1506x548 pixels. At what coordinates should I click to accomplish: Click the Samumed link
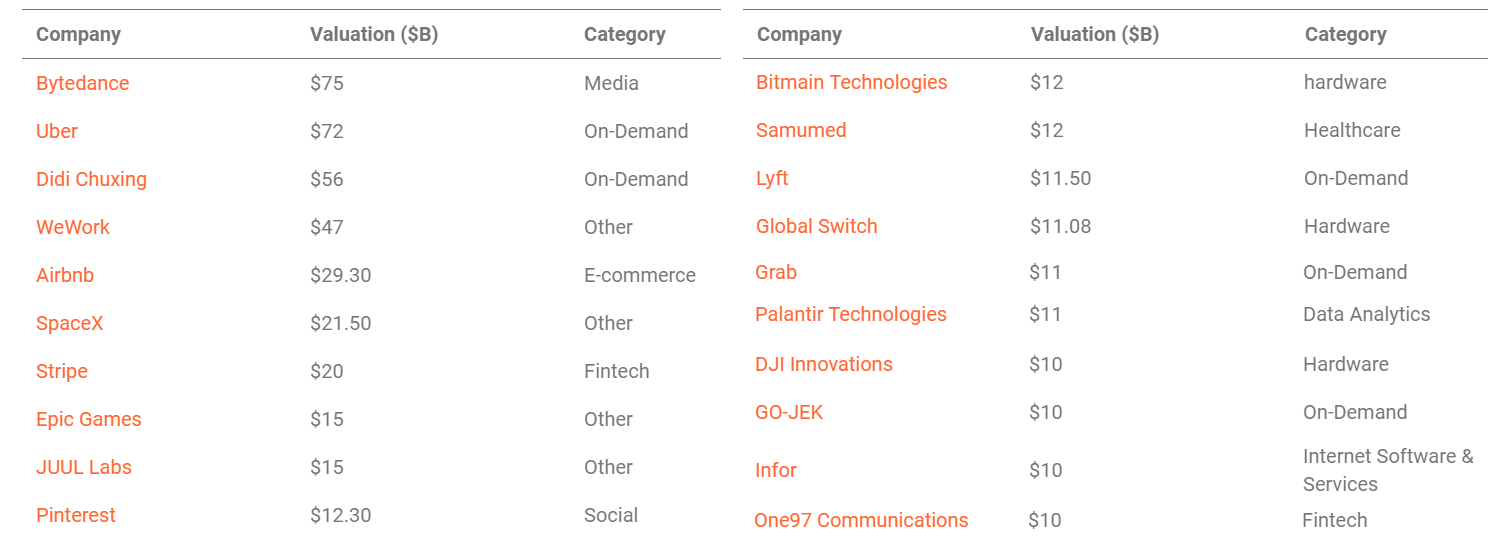(801, 130)
